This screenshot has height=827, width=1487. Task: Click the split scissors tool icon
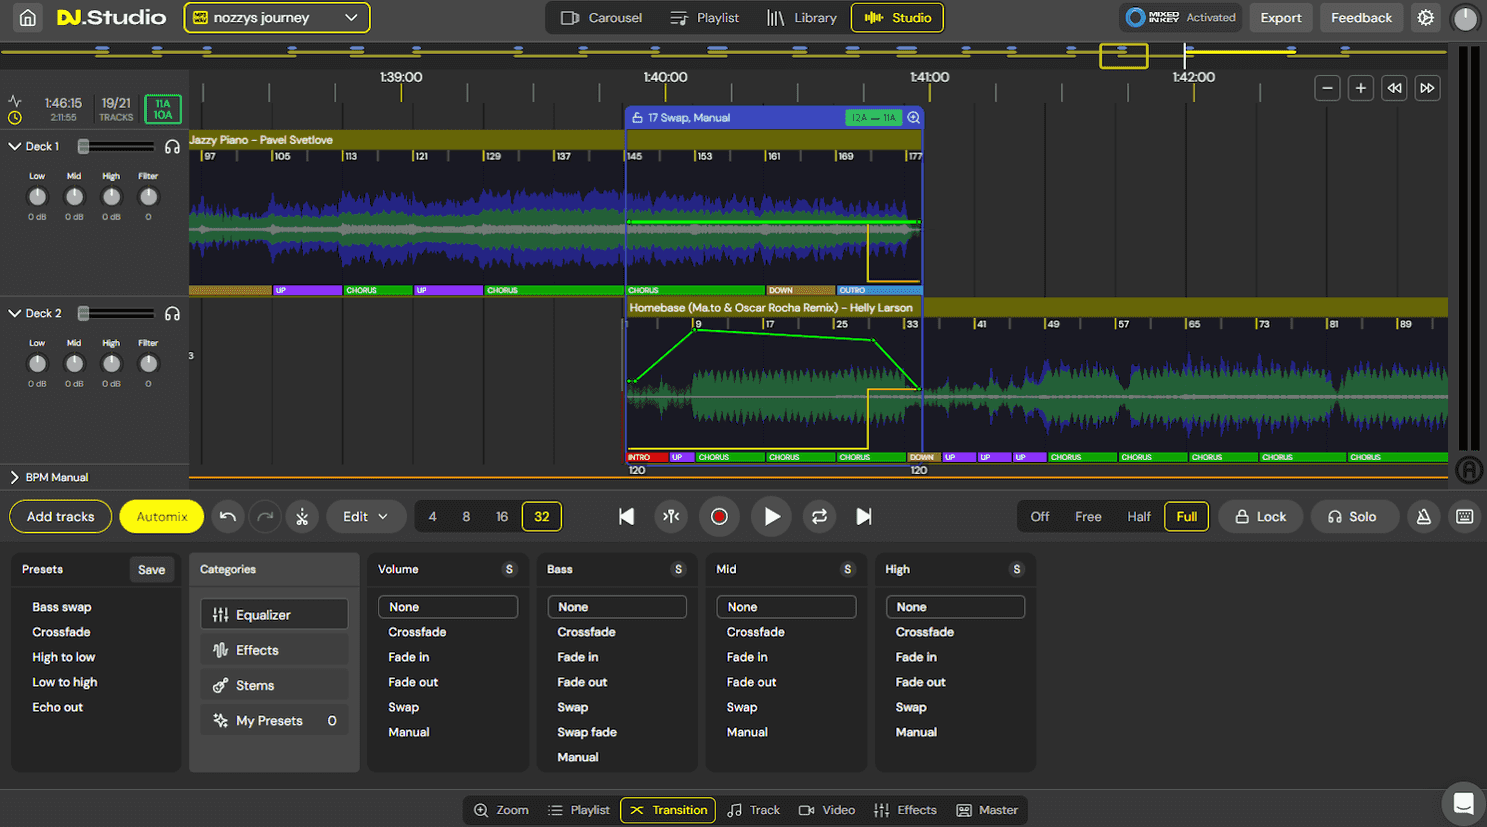pos(302,517)
